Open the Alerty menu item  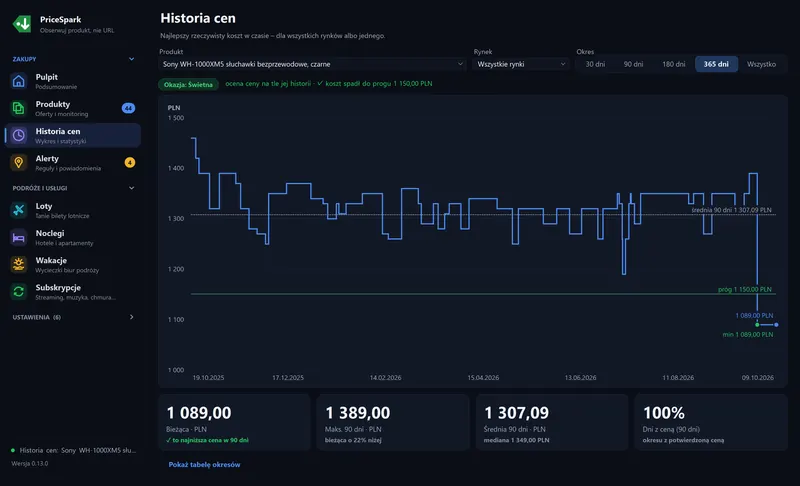click(x=72, y=163)
